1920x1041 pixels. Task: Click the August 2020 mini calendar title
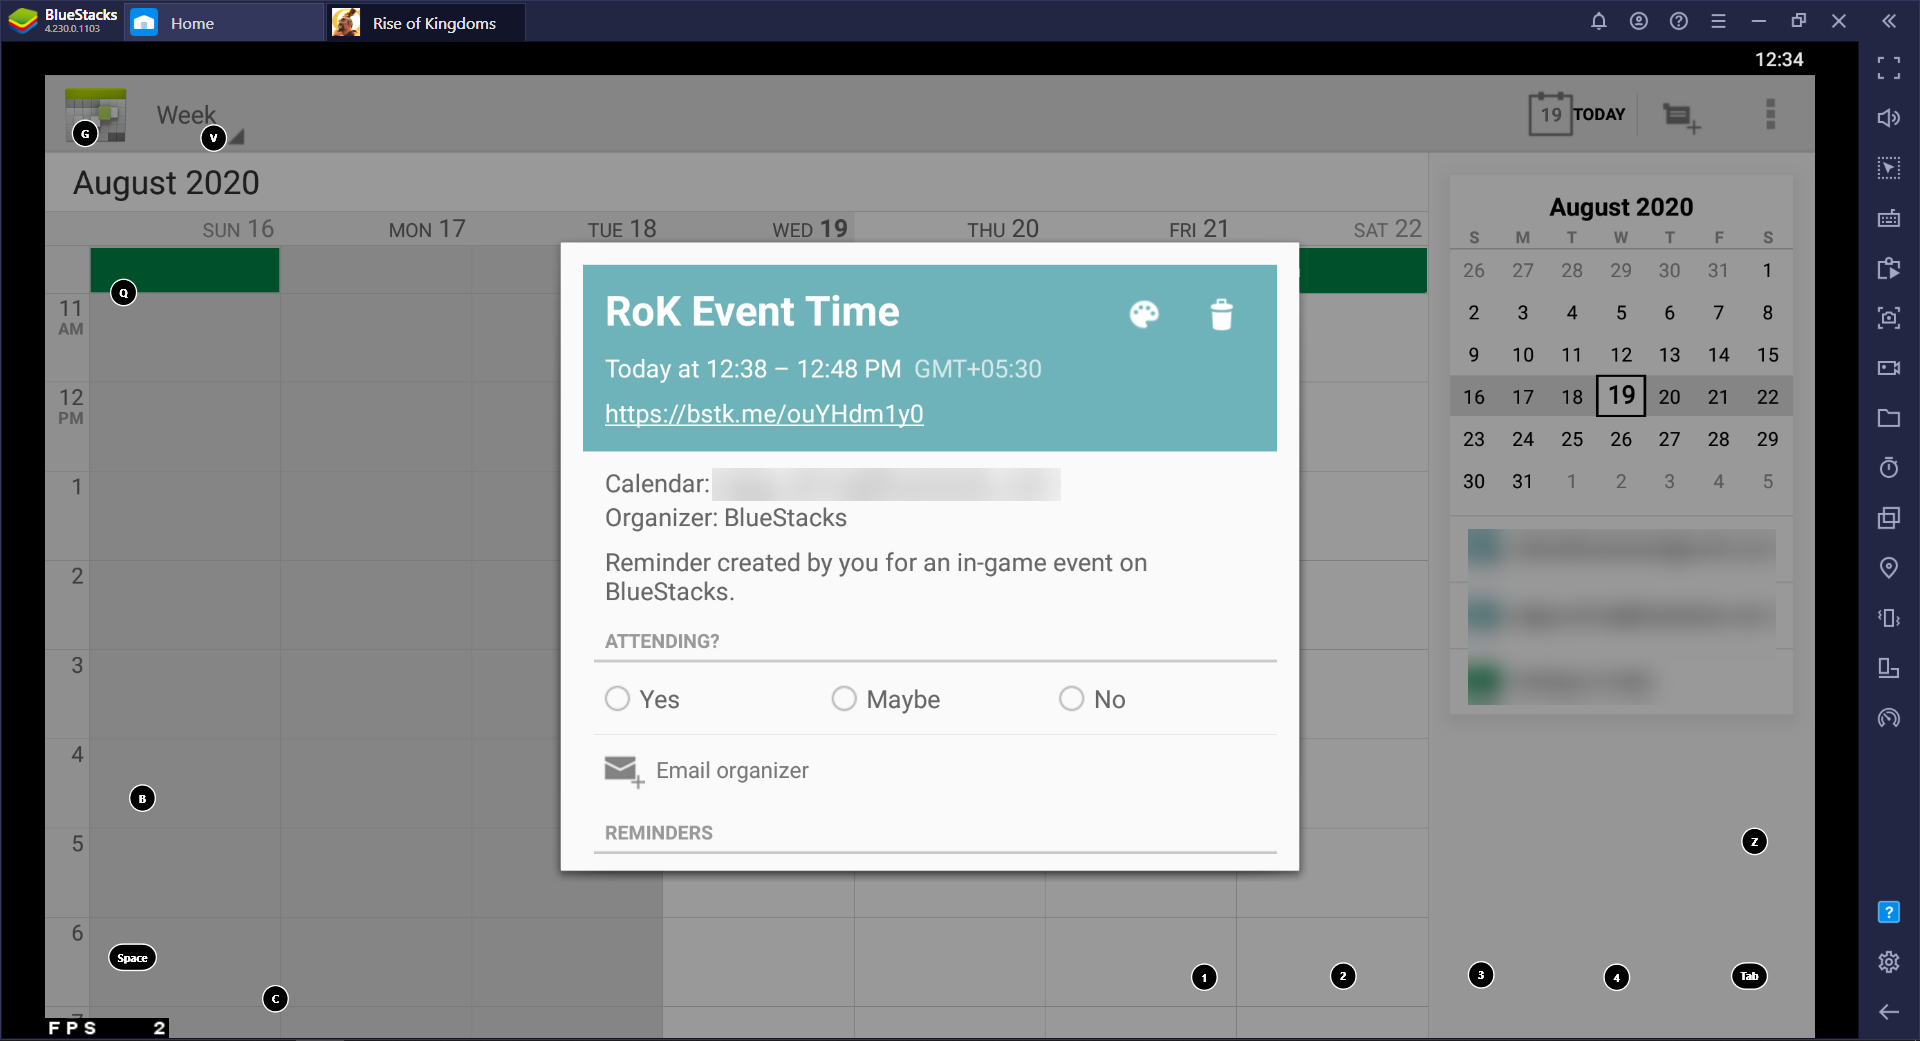(1621, 207)
